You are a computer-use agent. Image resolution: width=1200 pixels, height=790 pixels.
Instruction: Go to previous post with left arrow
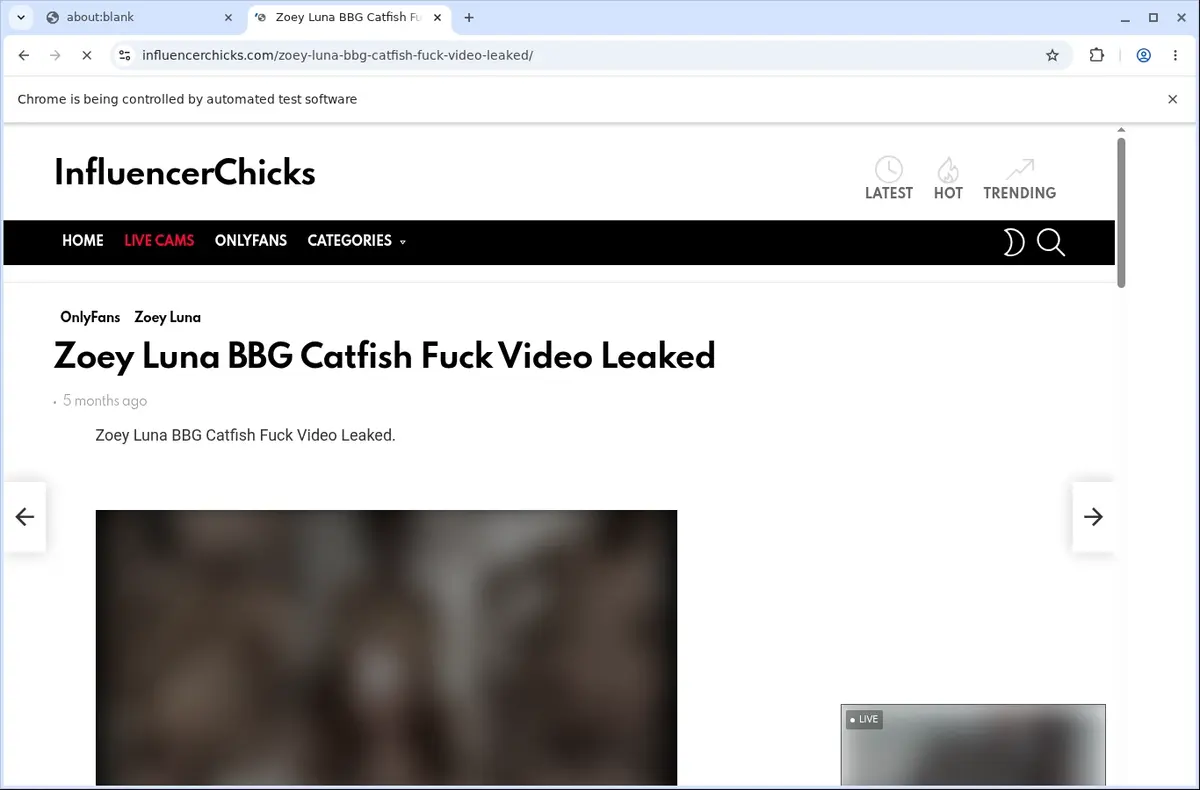pos(24,517)
